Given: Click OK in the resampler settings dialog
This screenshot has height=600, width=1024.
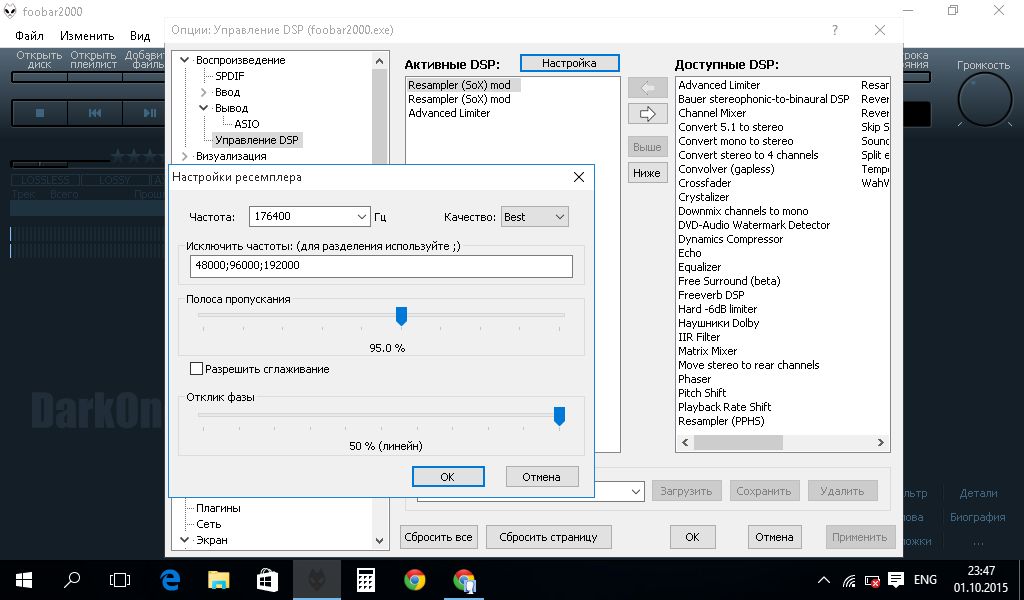Looking at the screenshot, I should [x=448, y=477].
